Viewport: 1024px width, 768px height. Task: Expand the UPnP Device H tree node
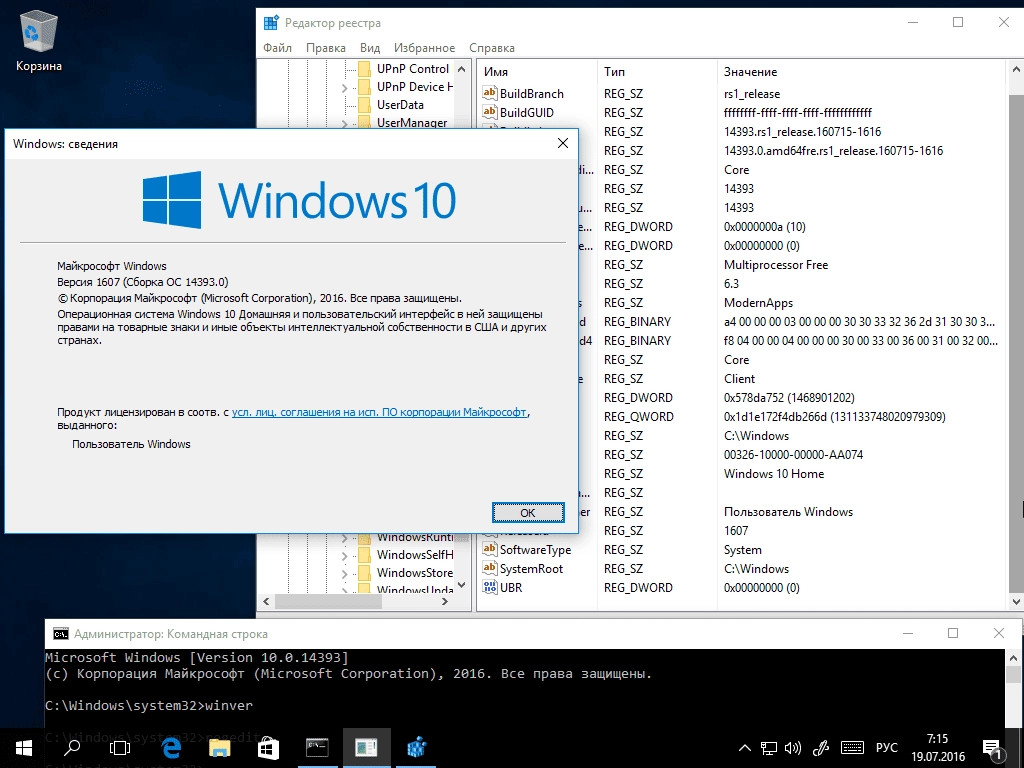pyautogui.click(x=345, y=88)
